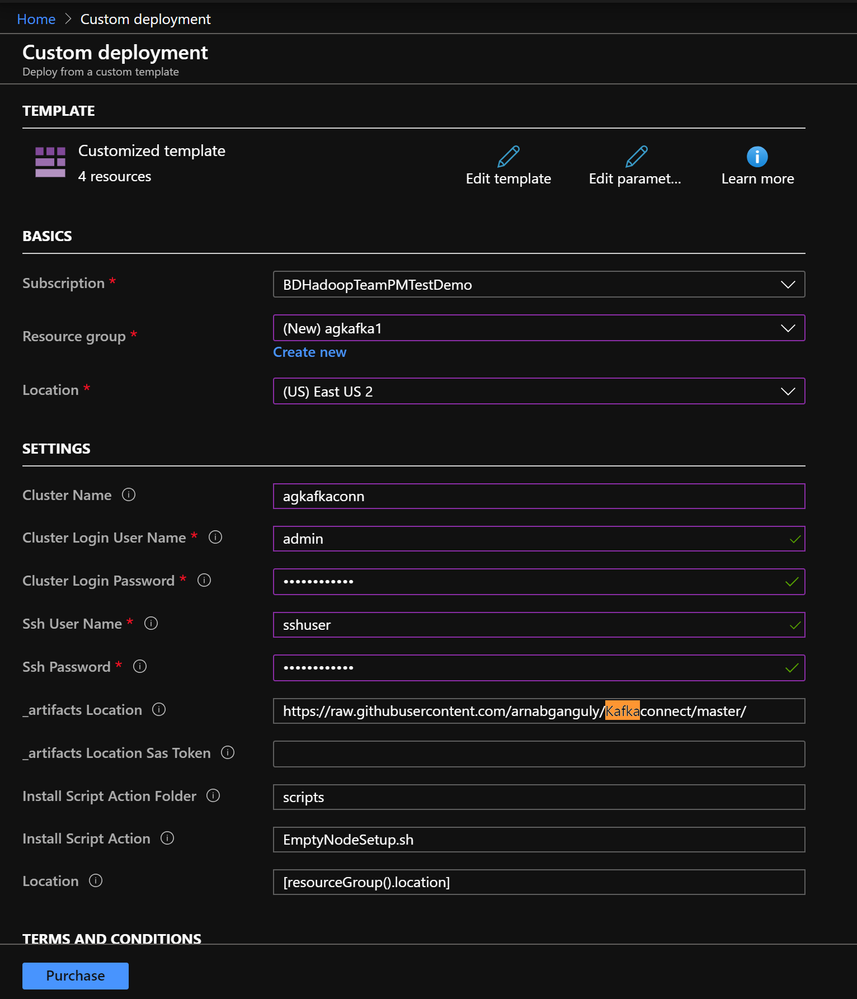Focus the Cluster Login User Name field
The width and height of the screenshot is (857, 999).
click(539, 539)
